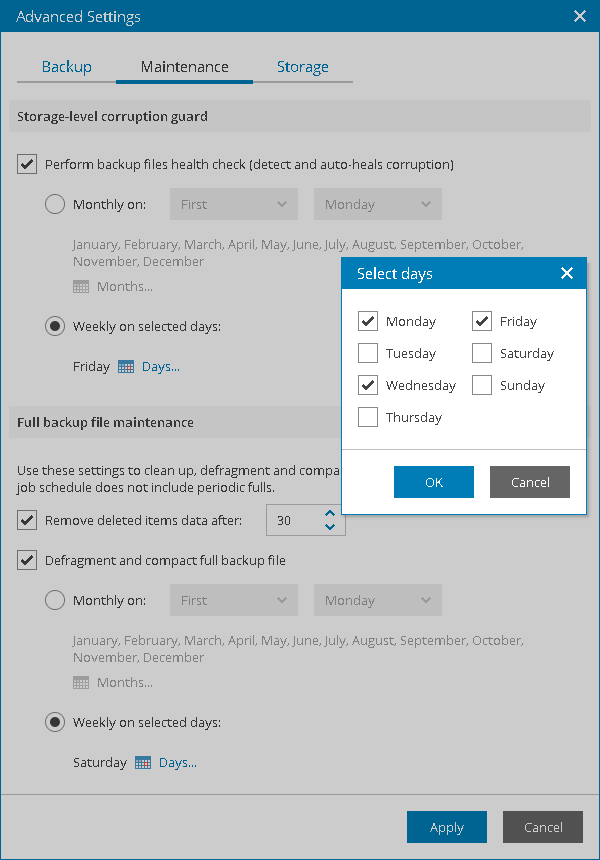The width and height of the screenshot is (600, 860).
Task: Switch to the Backup tab
Action: tap(67, 67)
